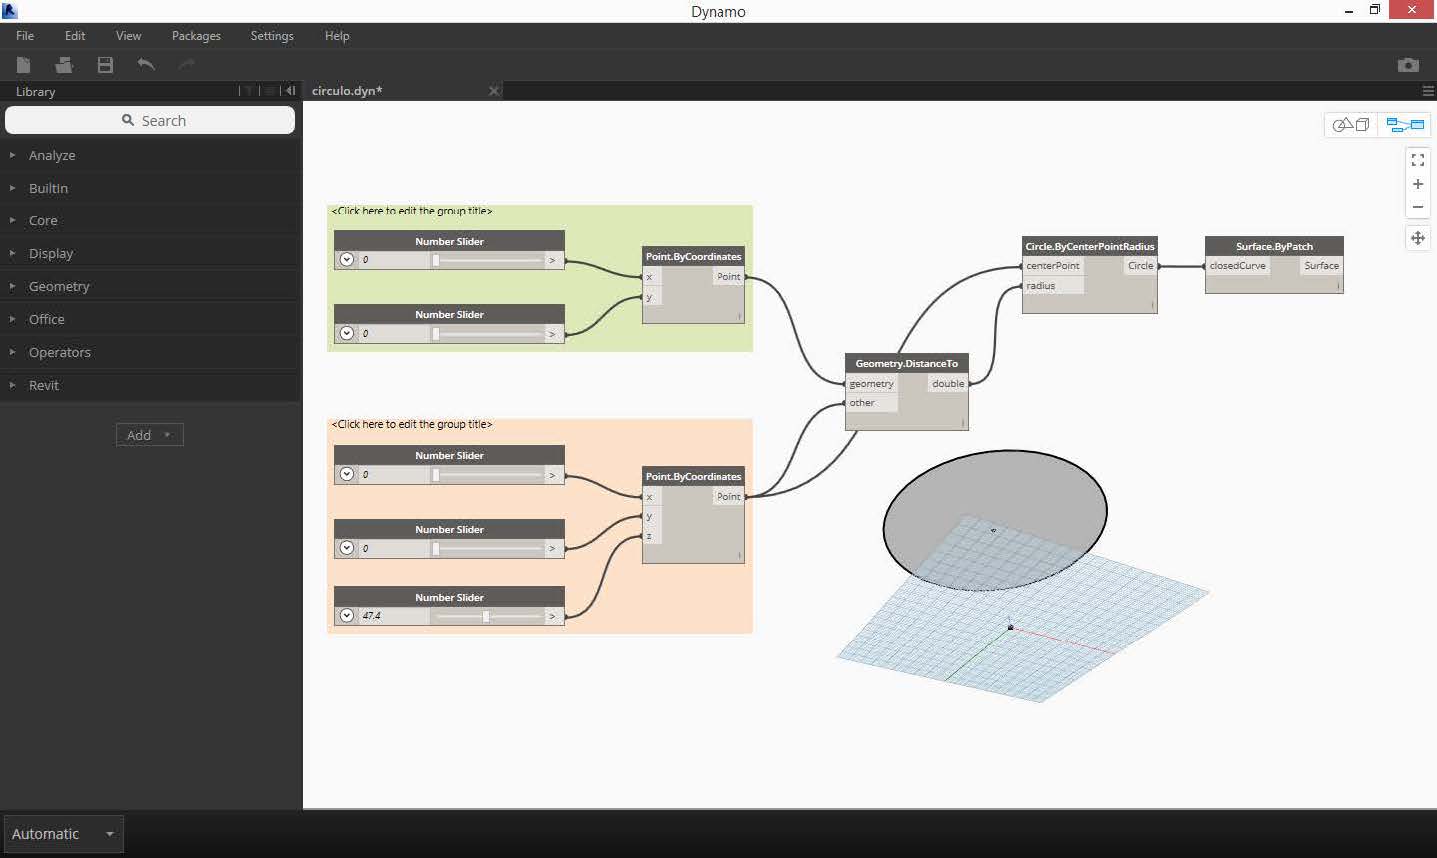Enable Pan mode with four-arrow icon
The width and height of the screenshot is (1437, 858).
tap(1417, 238)
